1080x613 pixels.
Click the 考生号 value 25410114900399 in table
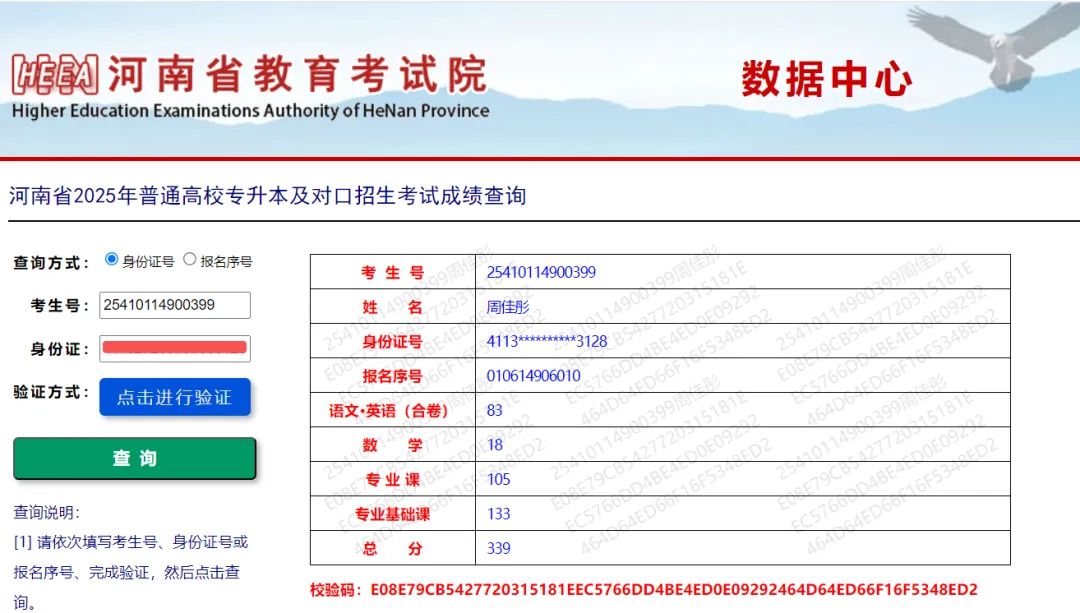(x=541, y=272)
